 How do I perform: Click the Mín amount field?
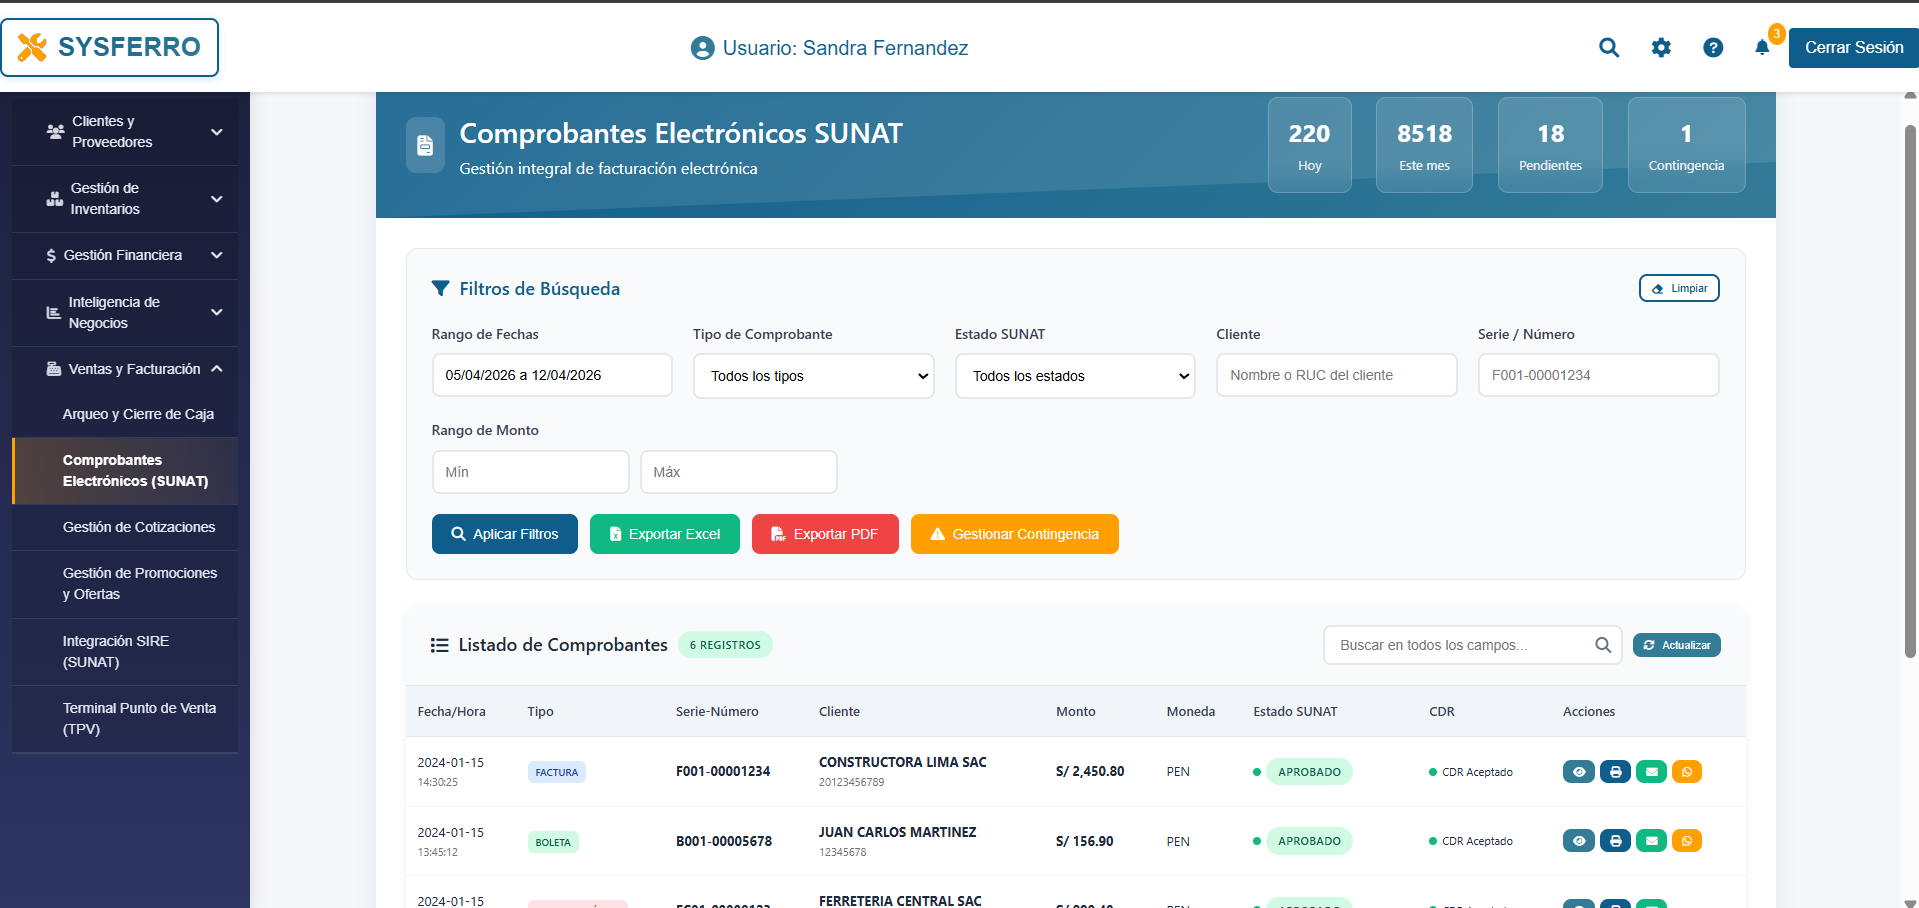[530, 472]
